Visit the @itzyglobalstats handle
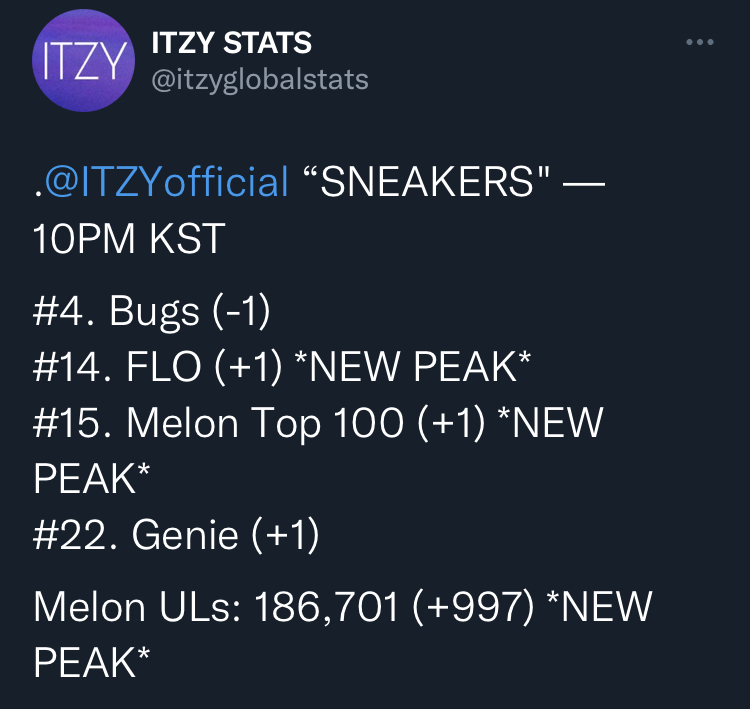 260,80
